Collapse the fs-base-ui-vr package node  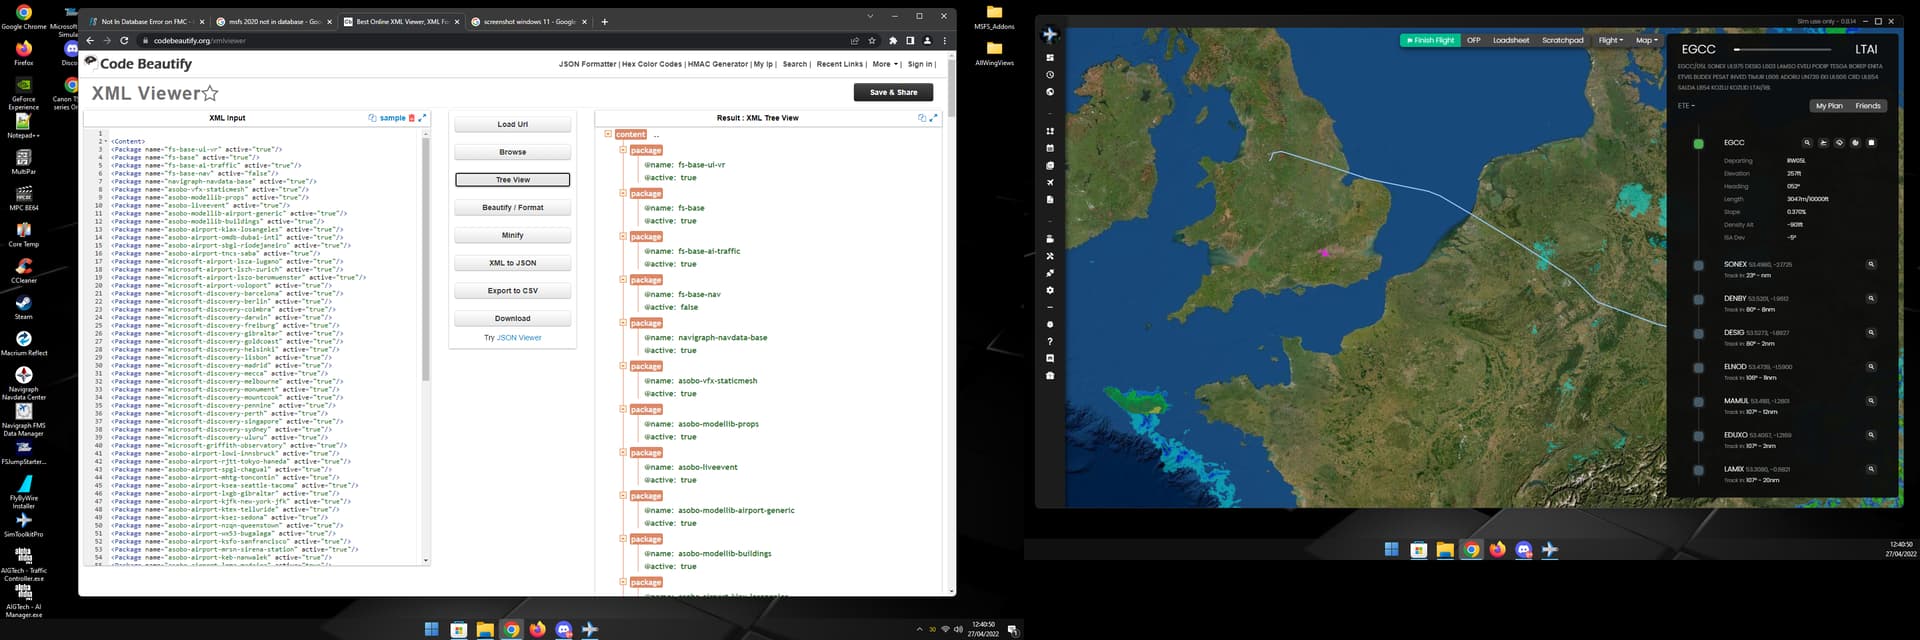pos(623,150)
